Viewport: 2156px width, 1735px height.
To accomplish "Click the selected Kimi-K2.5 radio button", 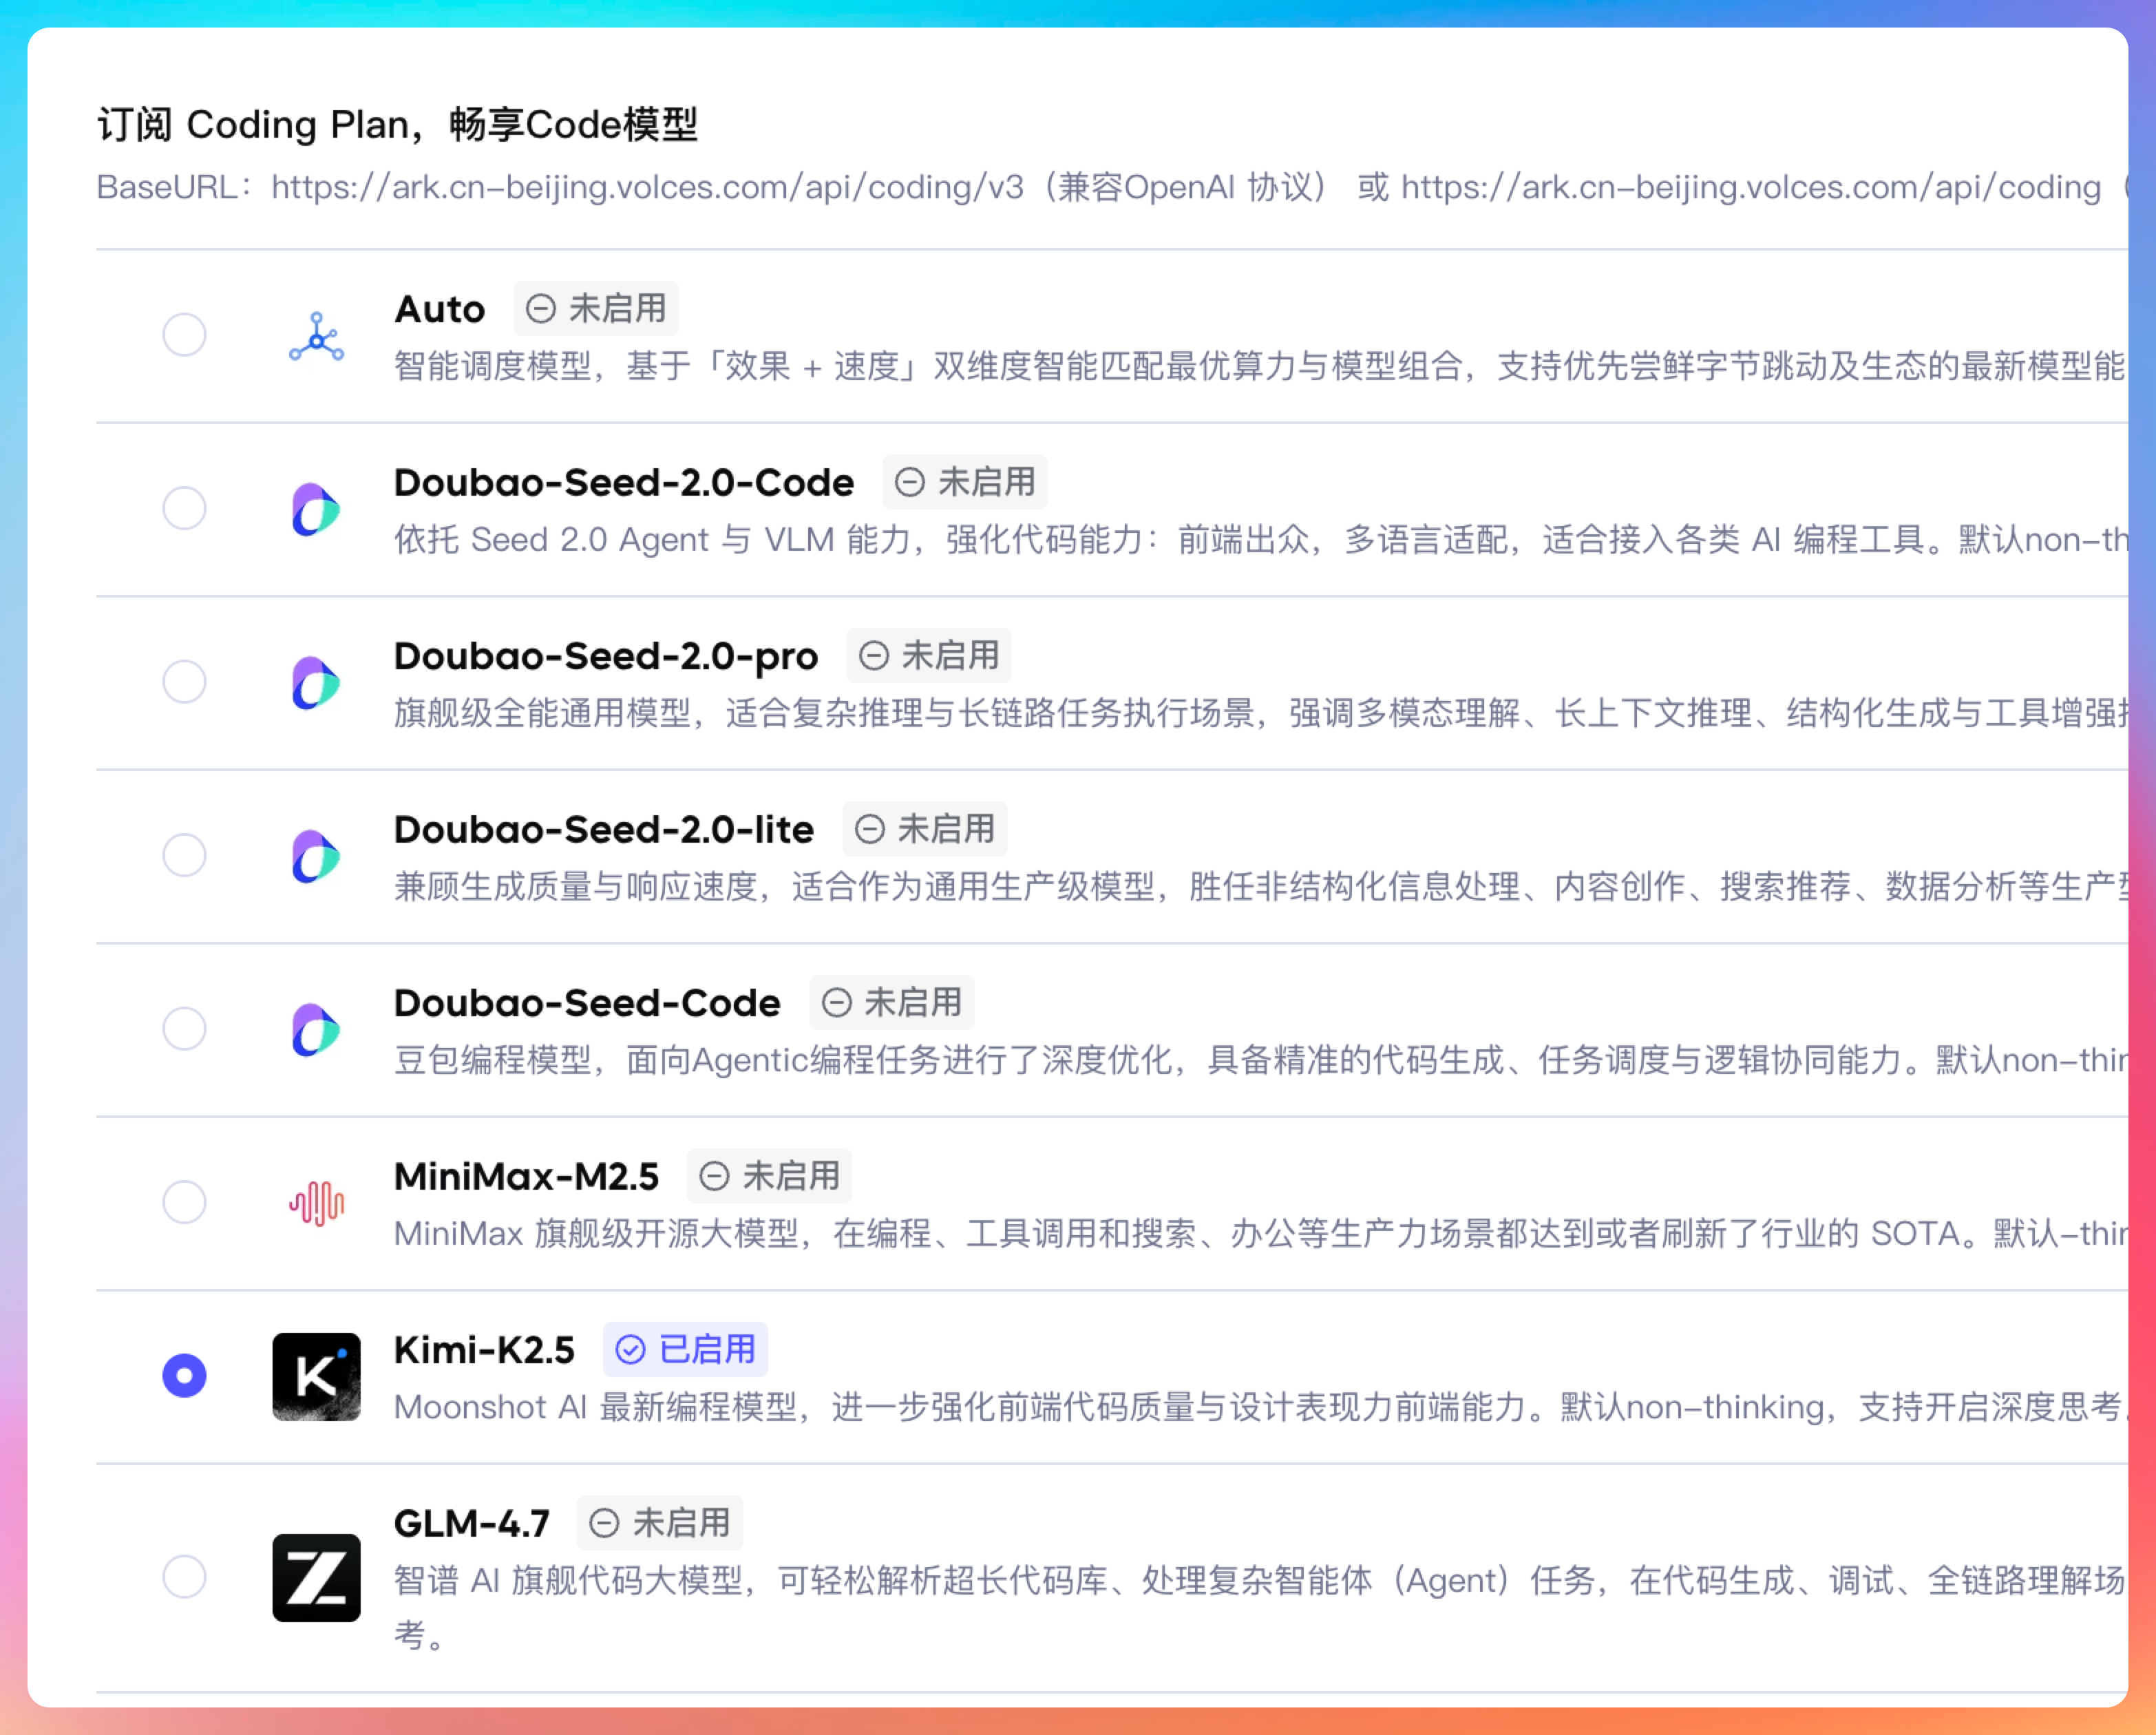I will [185, 1375].
